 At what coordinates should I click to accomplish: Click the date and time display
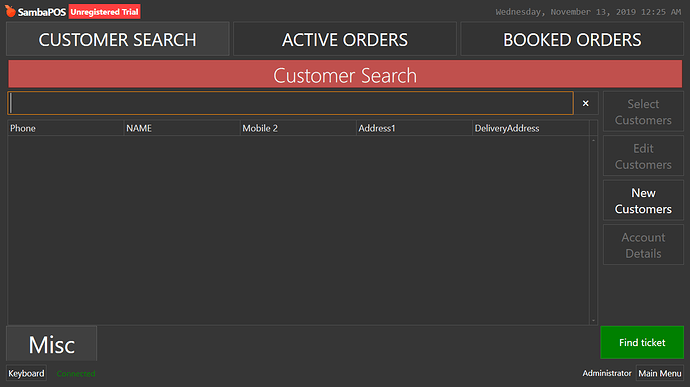(588, 12)
